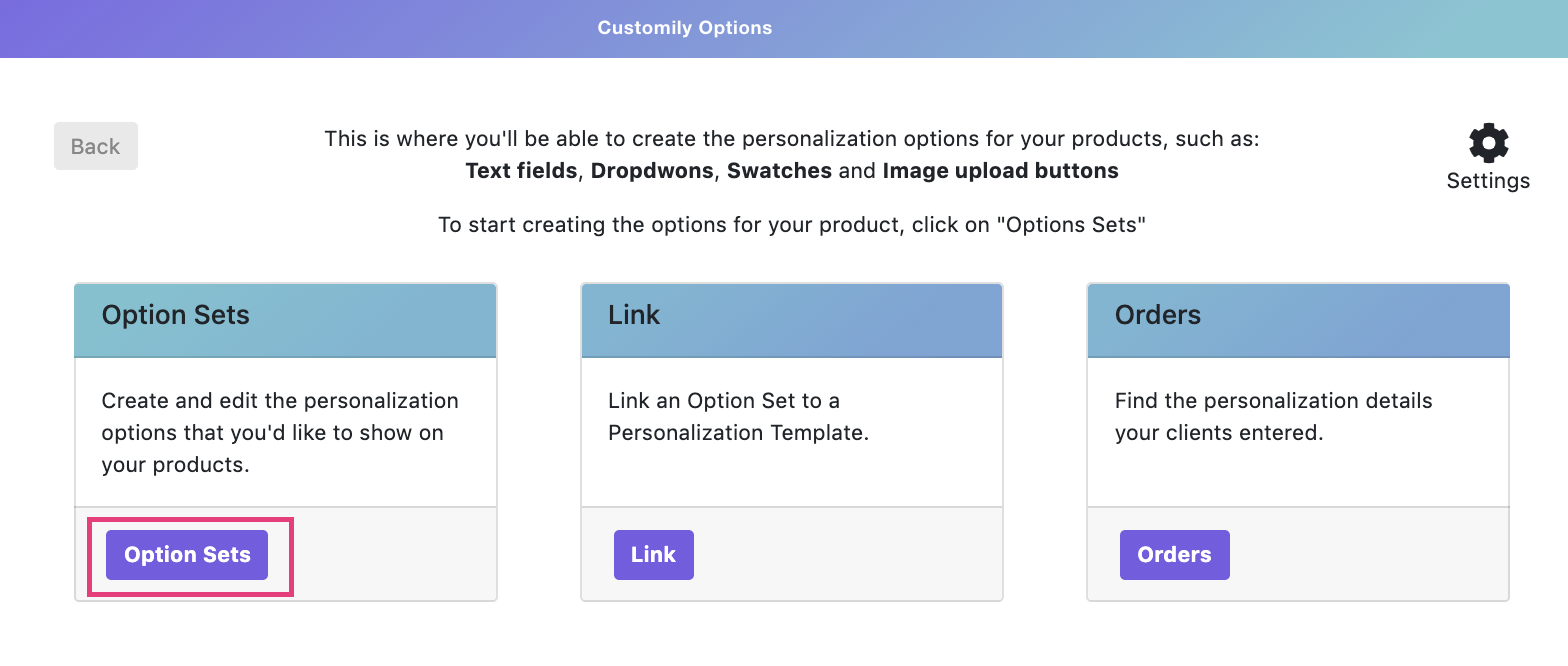Go to Orders using the purple button
The width and height of the screenshot is (1568, 666).
(x=1174, y=555)
